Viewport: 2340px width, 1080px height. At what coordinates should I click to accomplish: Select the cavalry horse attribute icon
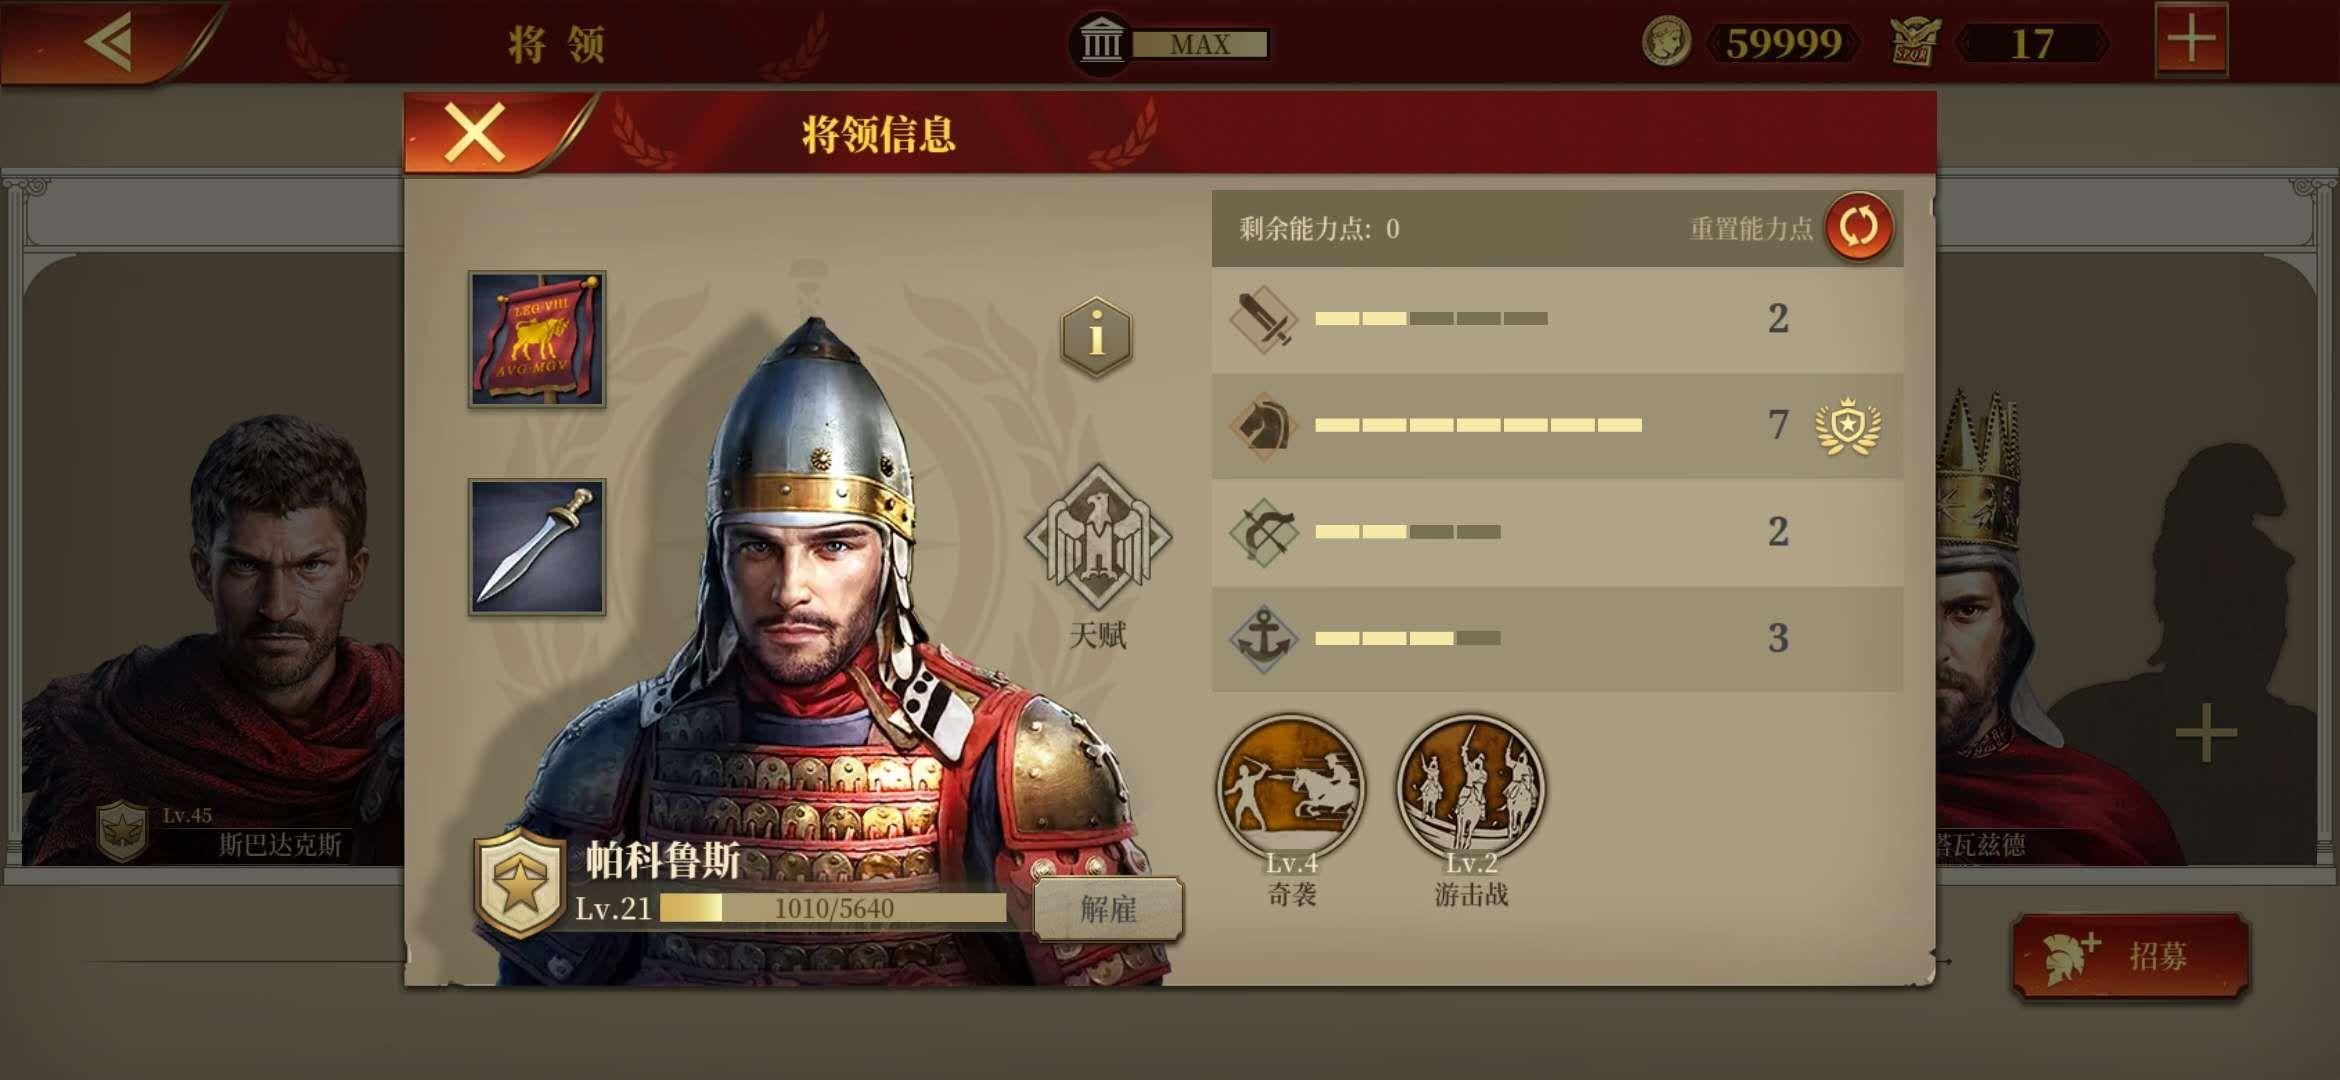click(1263, 425)
